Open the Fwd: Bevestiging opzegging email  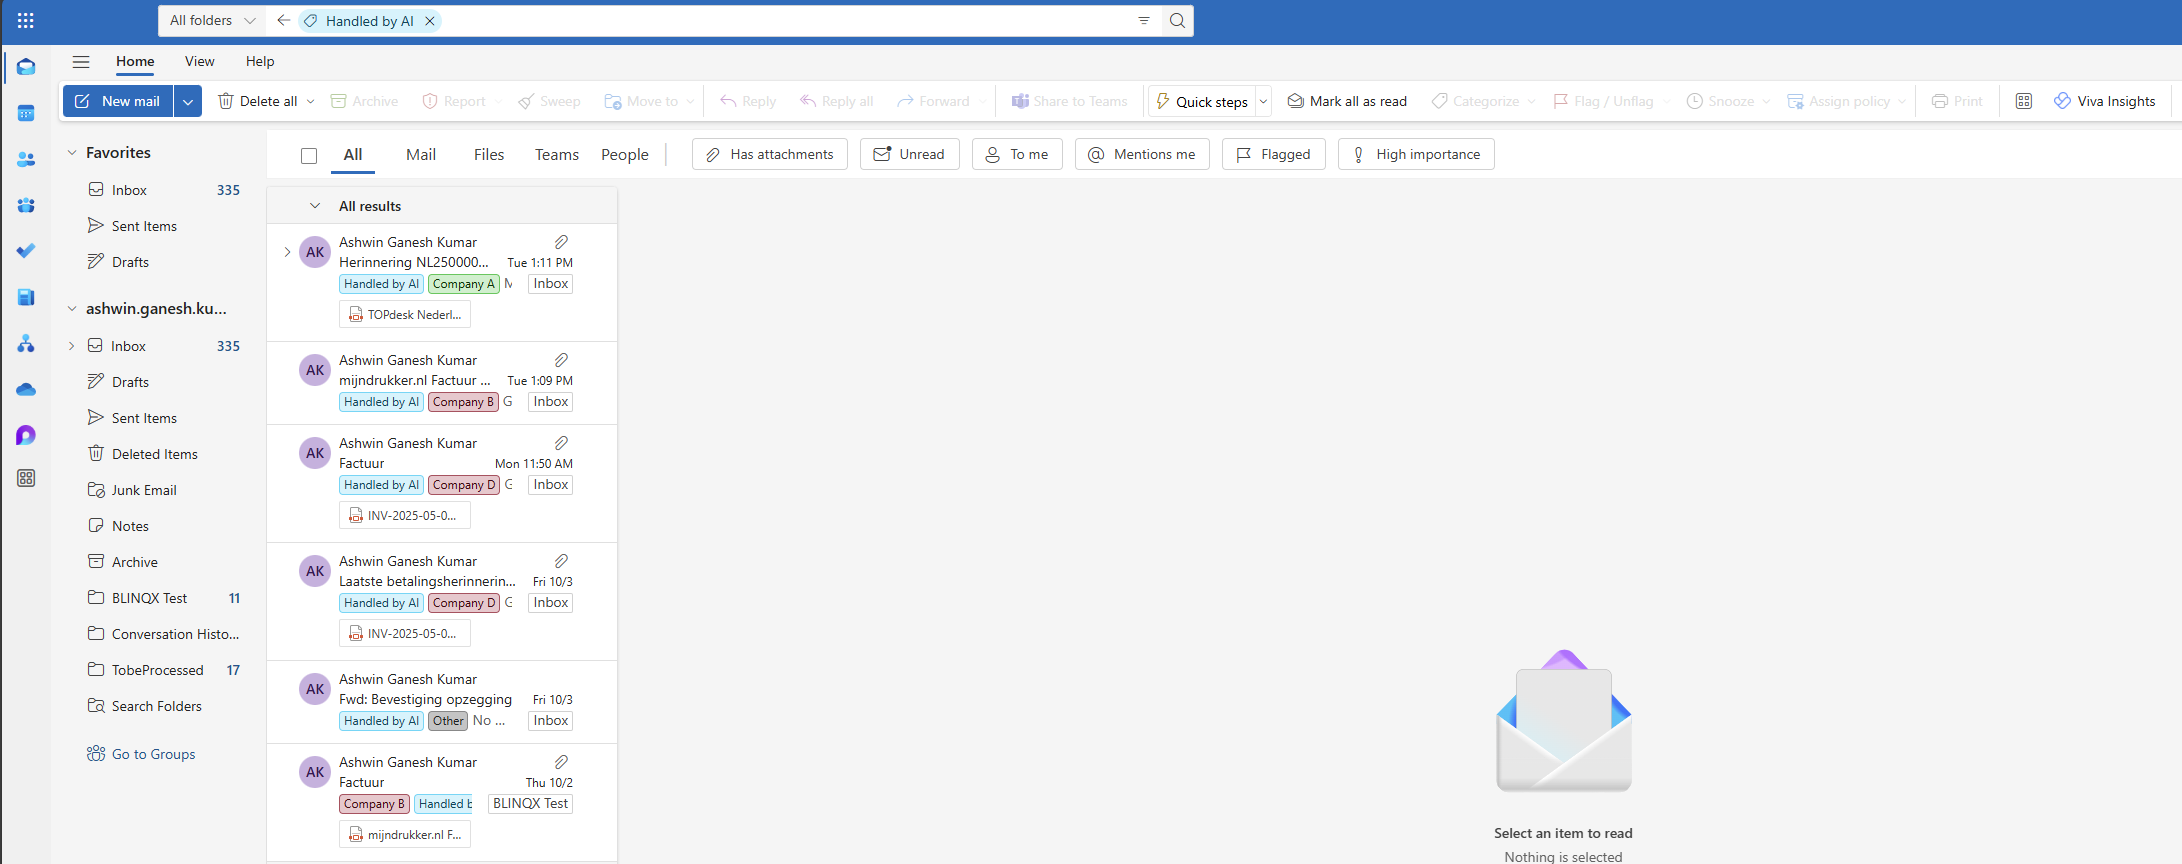(442, 702)
